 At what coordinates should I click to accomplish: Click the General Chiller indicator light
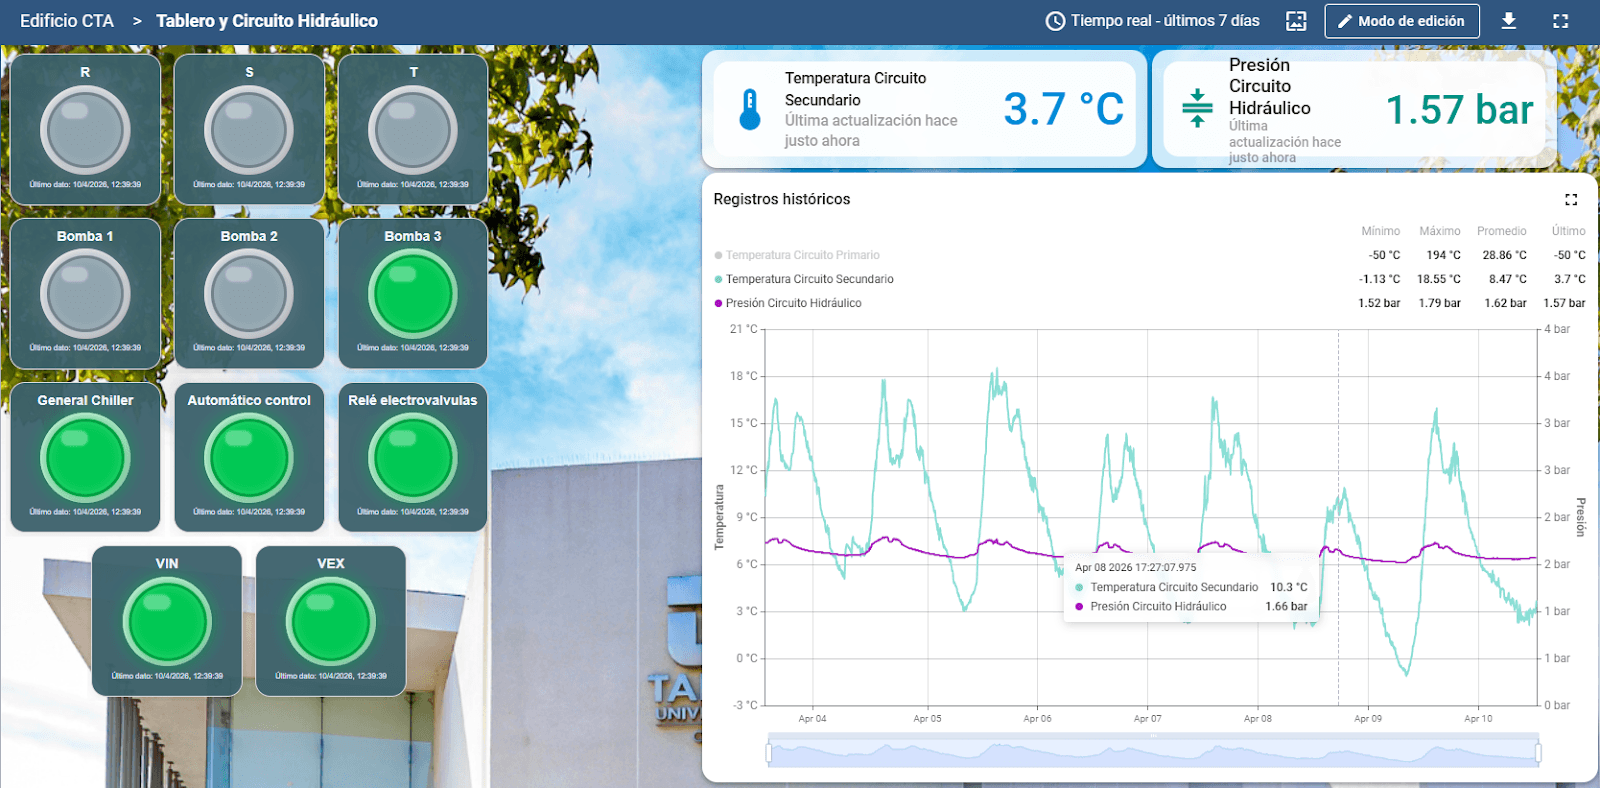pos(85,458)
